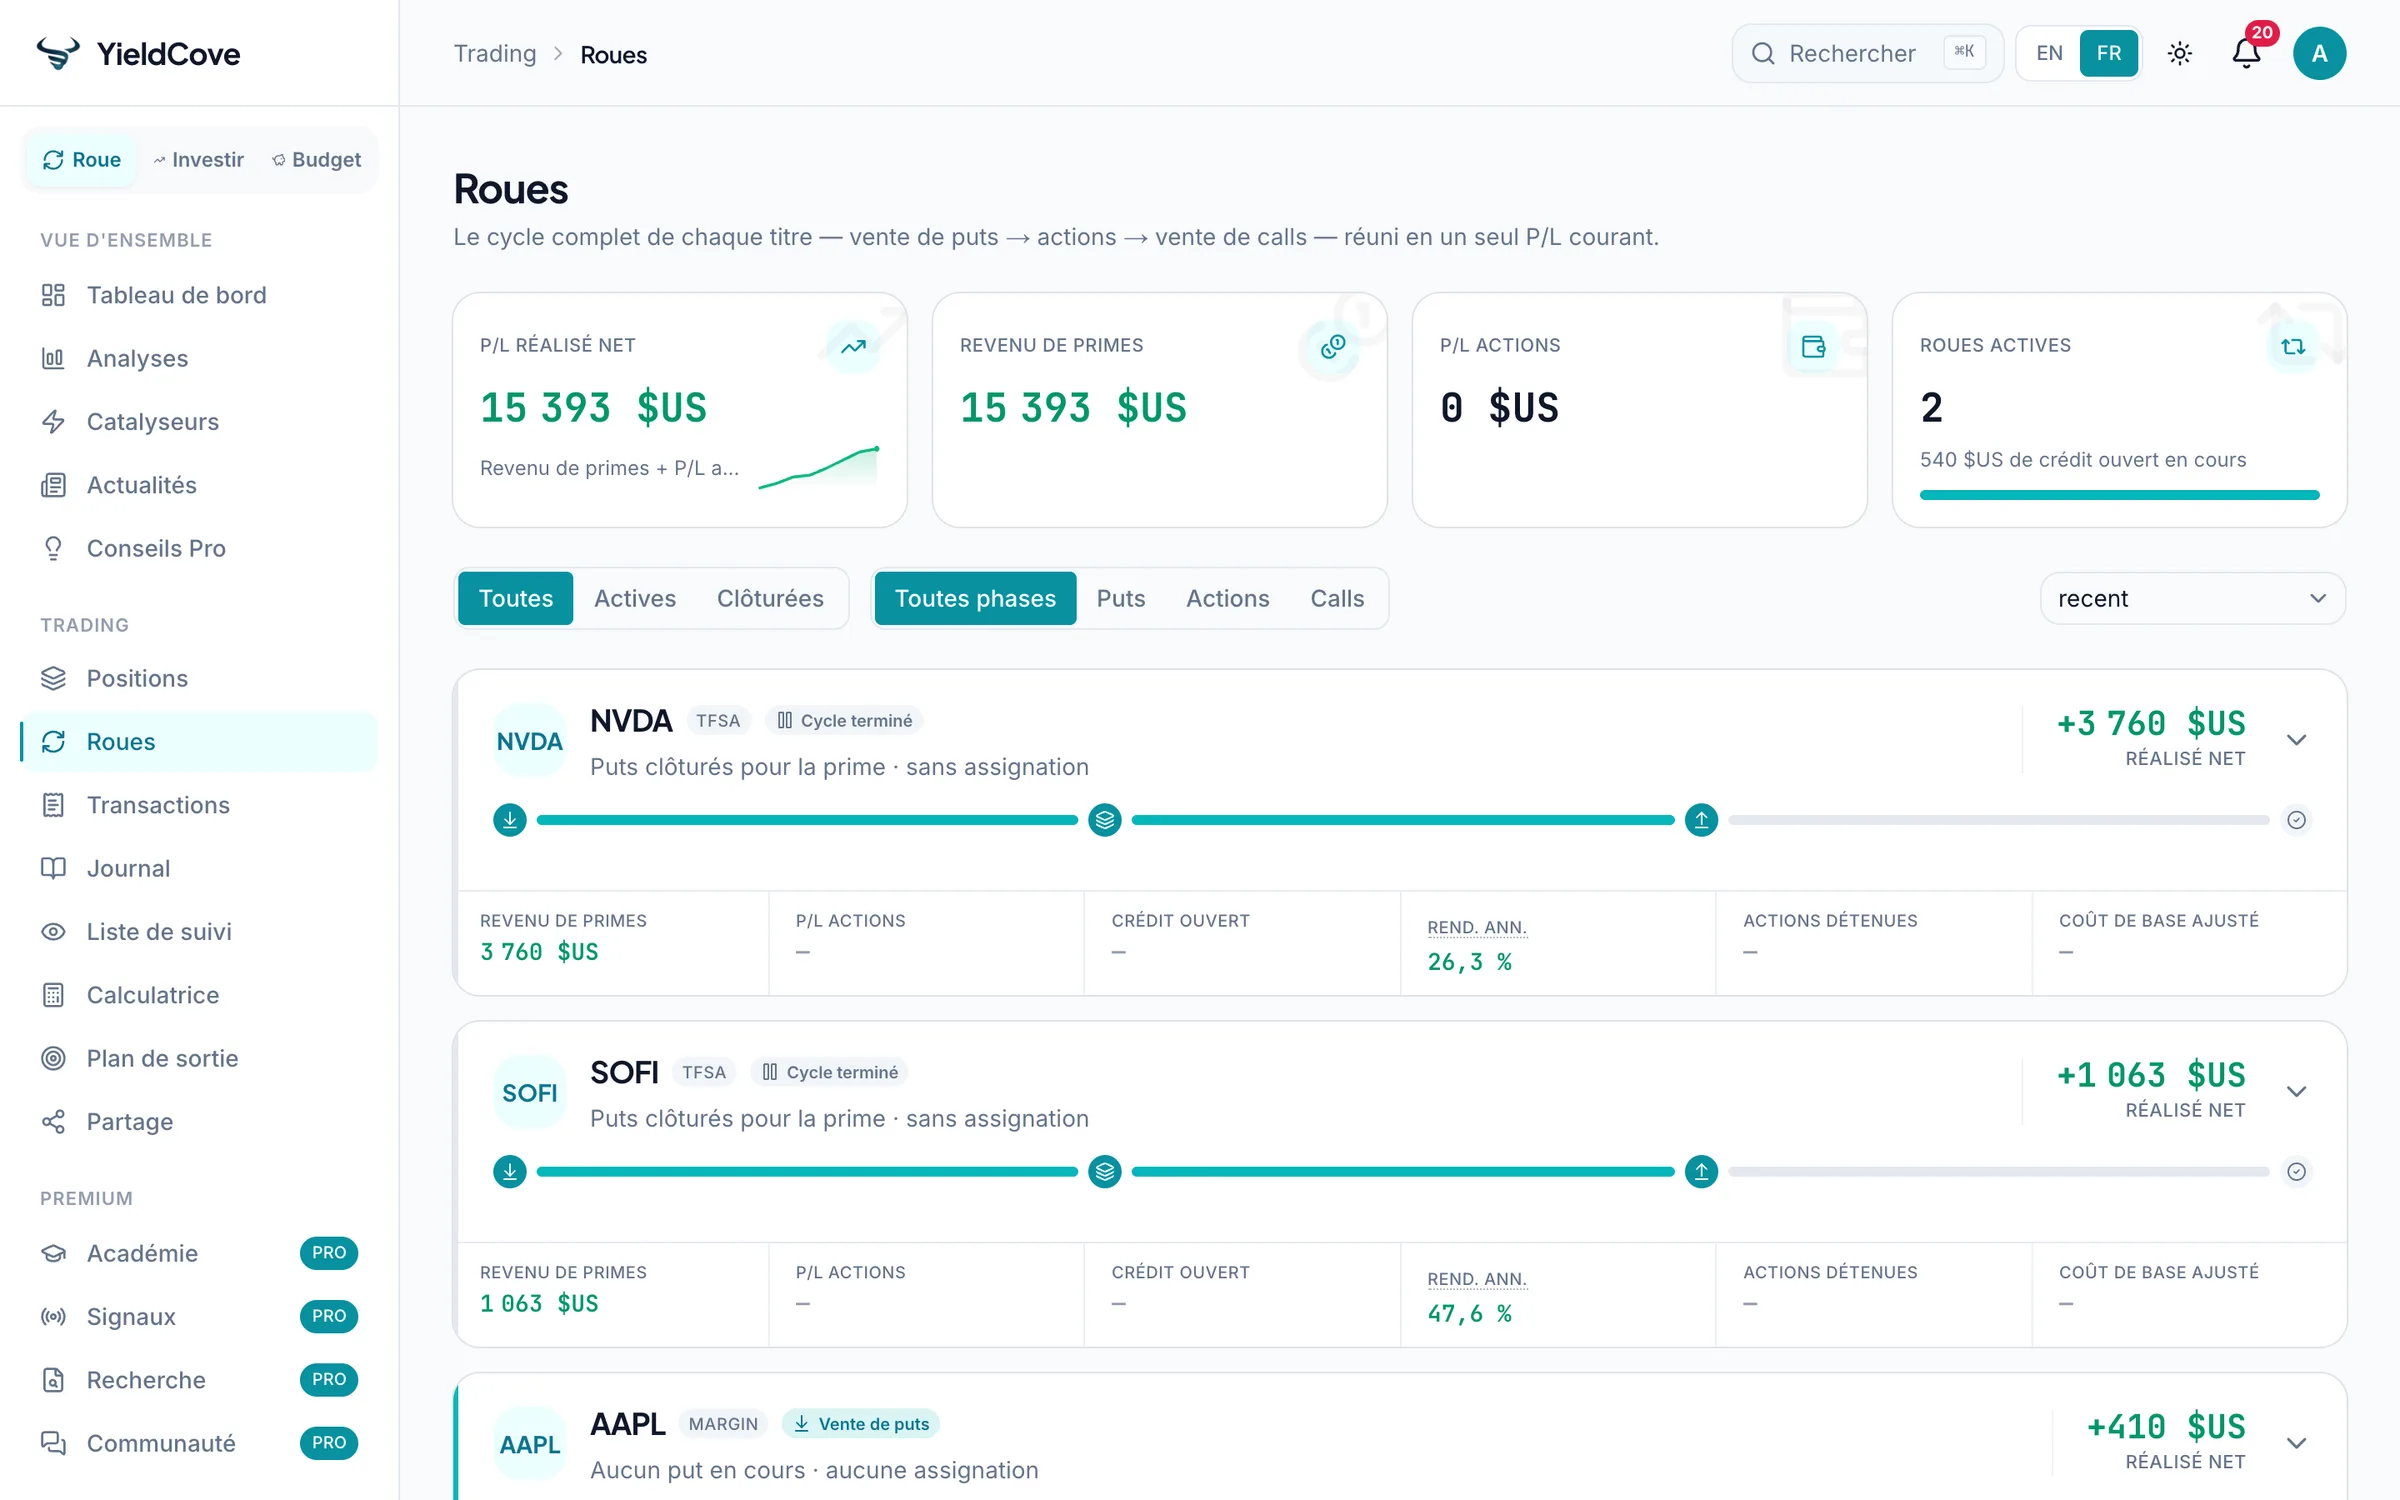The width and height of the screenshot is (2400, 1500).
Task: Click Trading breadcrumb link
Action: (x=495, y=54)
